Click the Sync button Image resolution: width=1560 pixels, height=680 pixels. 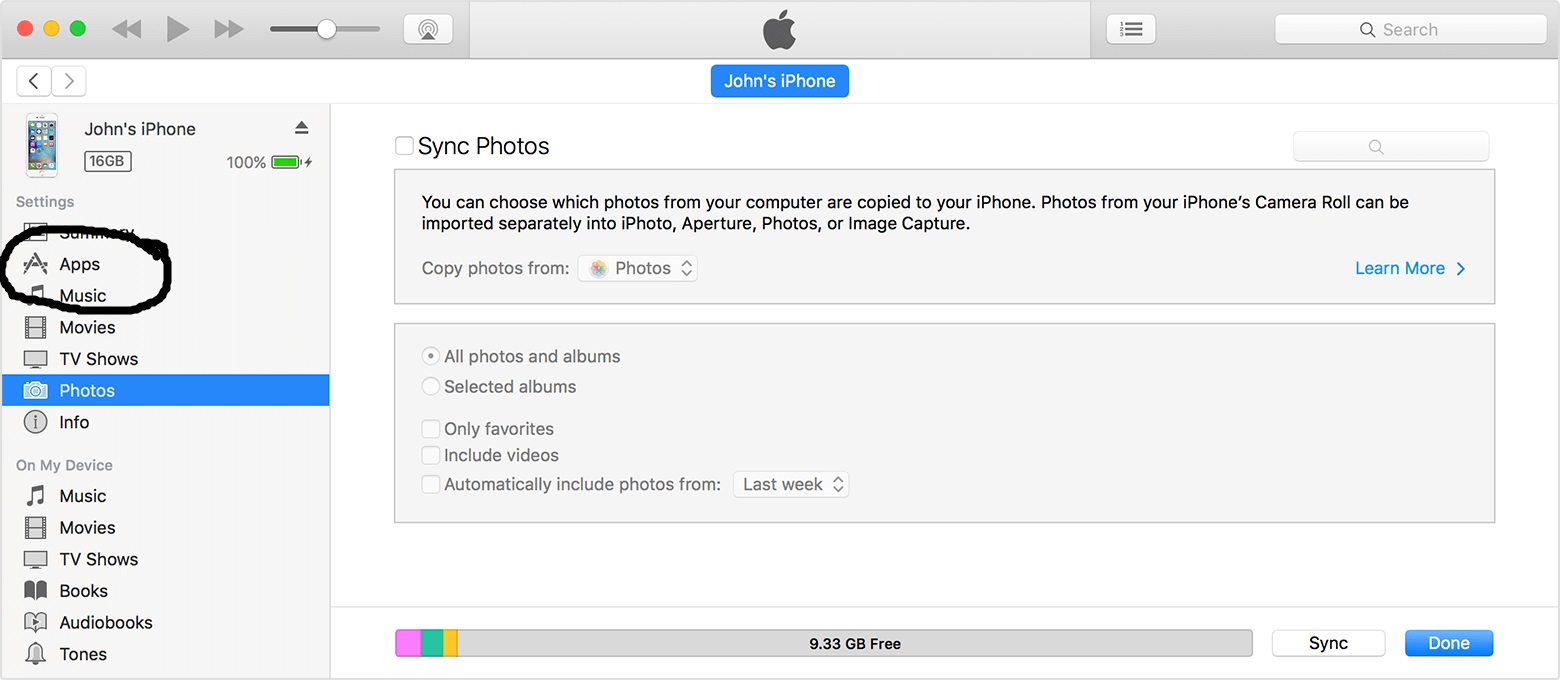[1328, 643]
